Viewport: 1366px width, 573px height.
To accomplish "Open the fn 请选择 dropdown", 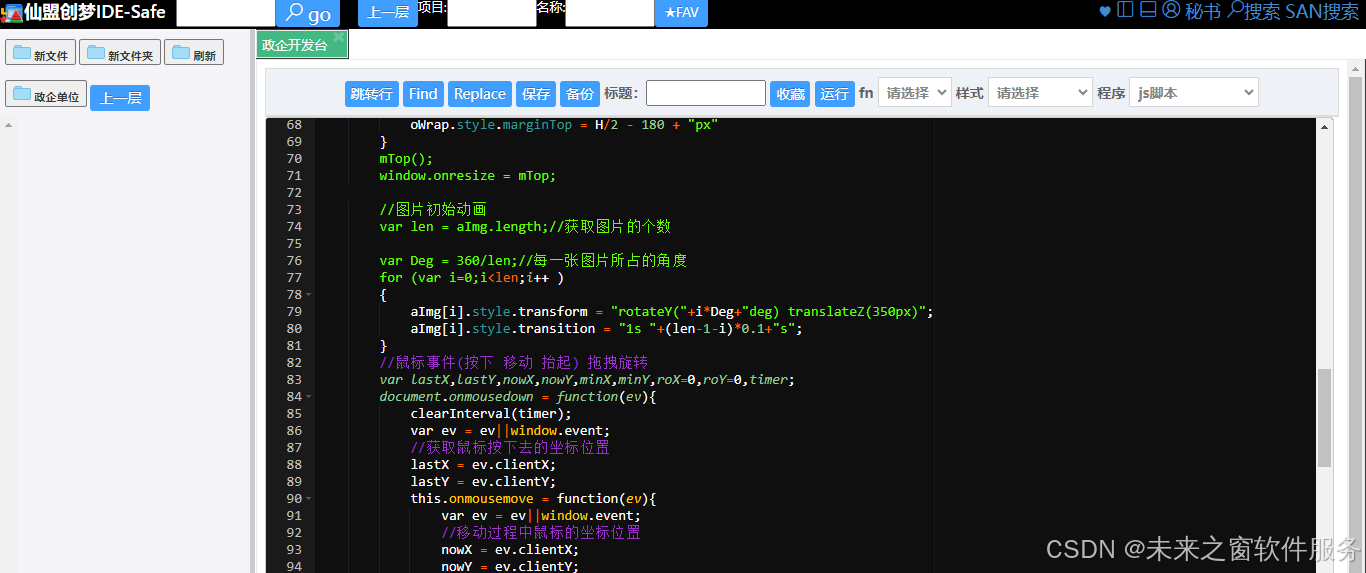I will coord(915,92).
